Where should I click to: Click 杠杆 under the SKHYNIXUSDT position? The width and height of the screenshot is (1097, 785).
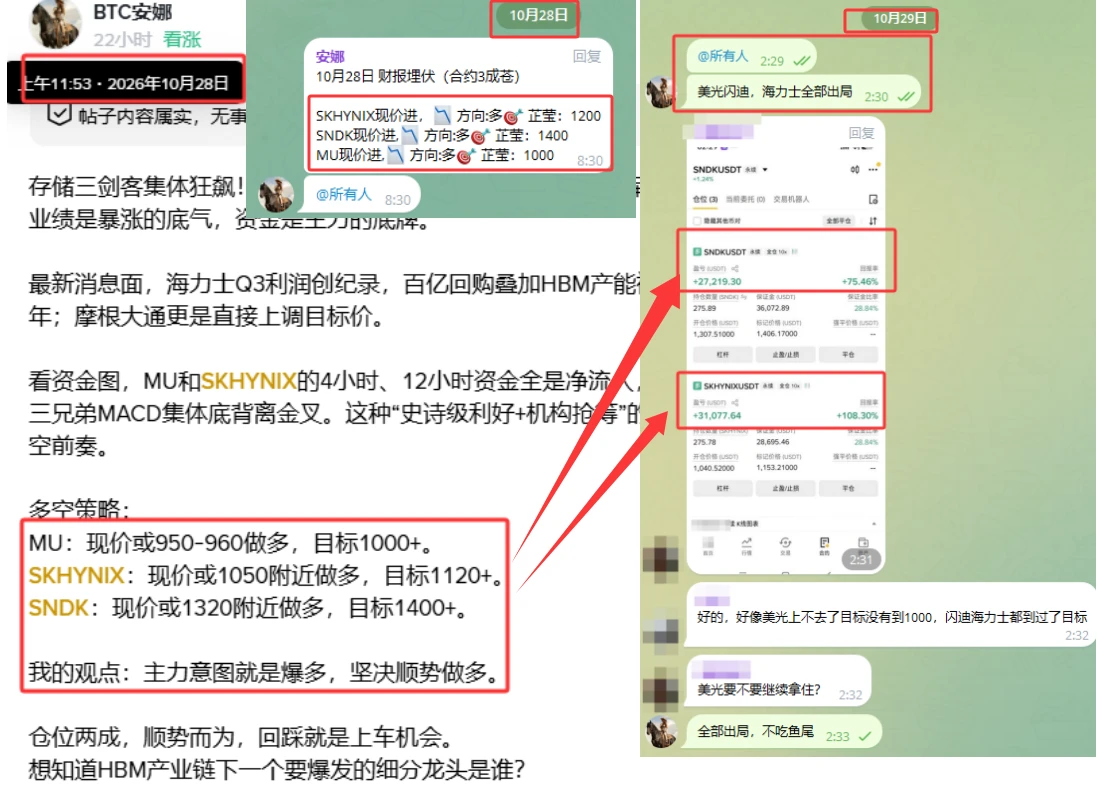coord(723,488)
